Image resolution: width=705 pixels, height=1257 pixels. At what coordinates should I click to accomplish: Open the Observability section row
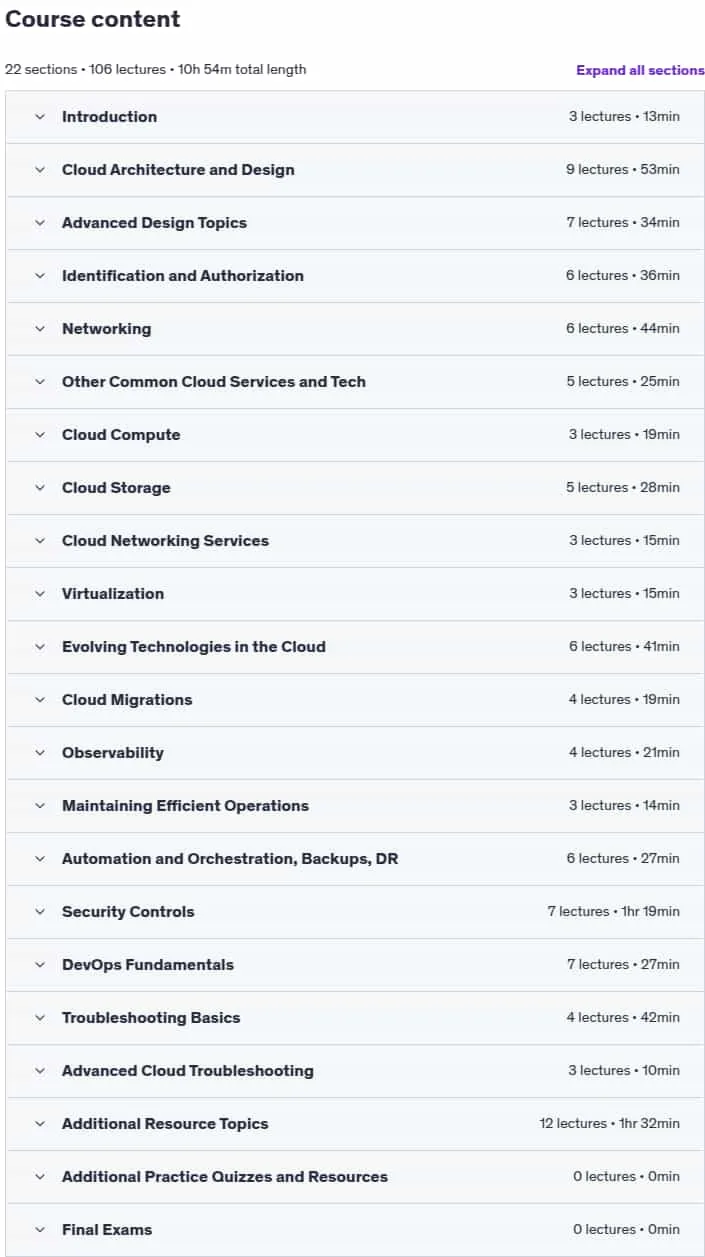(355, 753)
